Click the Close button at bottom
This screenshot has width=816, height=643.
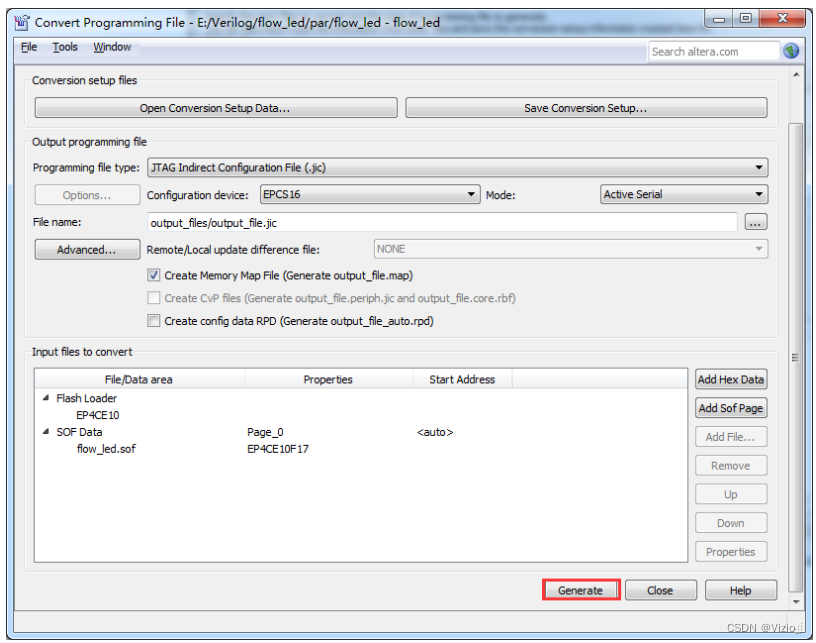point(660,590)
